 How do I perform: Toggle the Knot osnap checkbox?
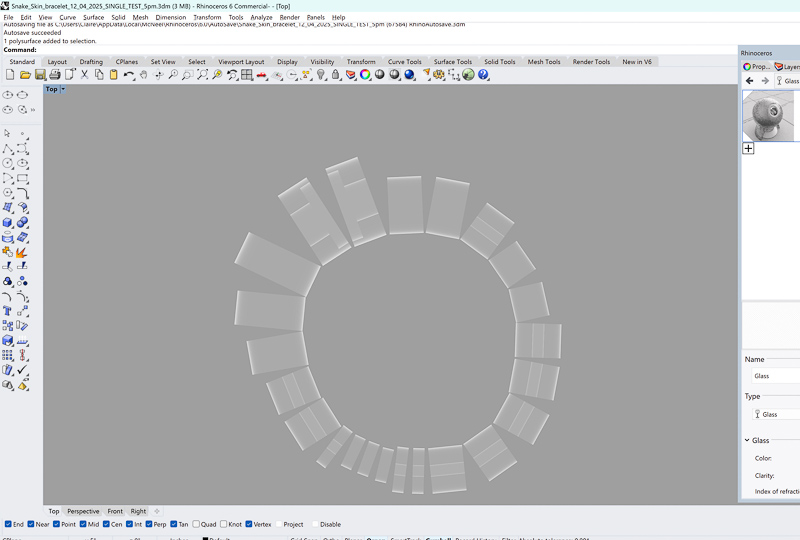[x=224, y=524]
